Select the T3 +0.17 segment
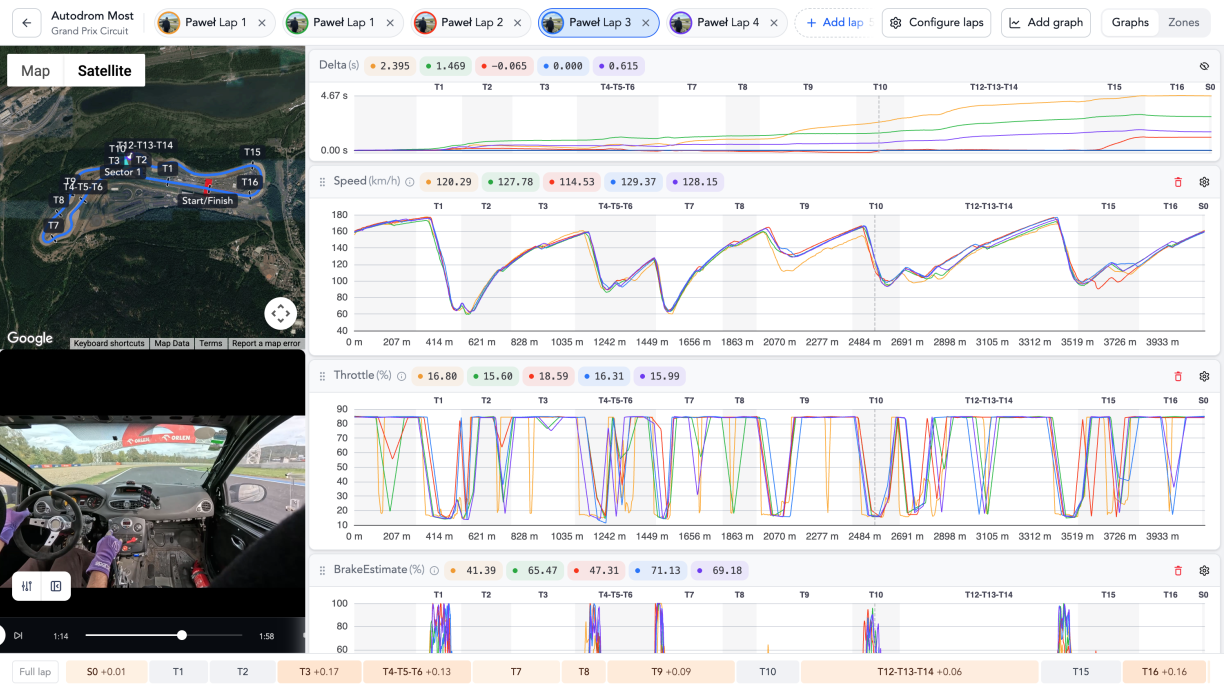Image resolution: width=1224 pixels, height=689 pixels. (x=319, y=672)
